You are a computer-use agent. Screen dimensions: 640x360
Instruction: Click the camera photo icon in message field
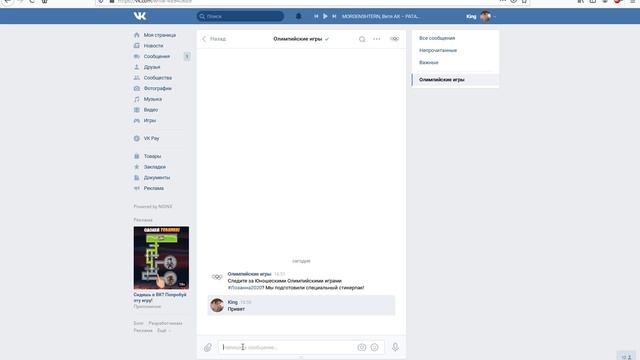(x=362, y=347)
